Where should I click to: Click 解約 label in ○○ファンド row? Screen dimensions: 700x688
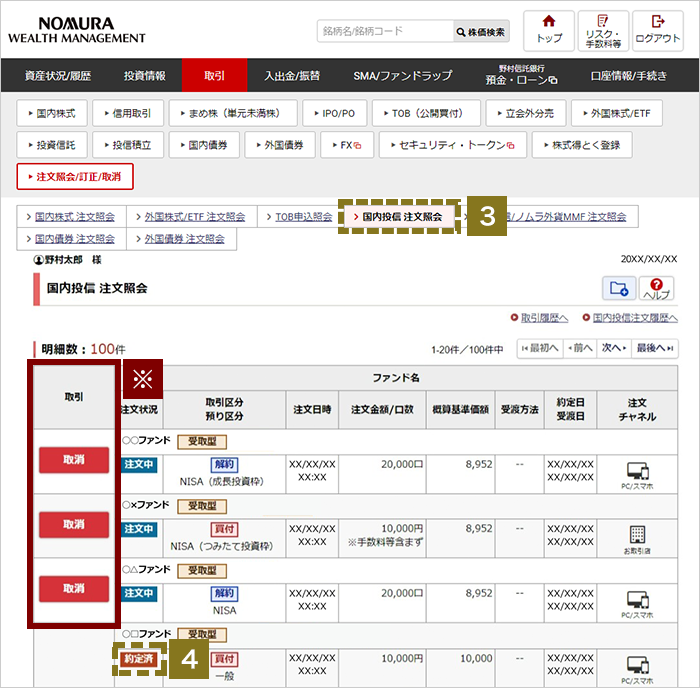tap(224, 465)
